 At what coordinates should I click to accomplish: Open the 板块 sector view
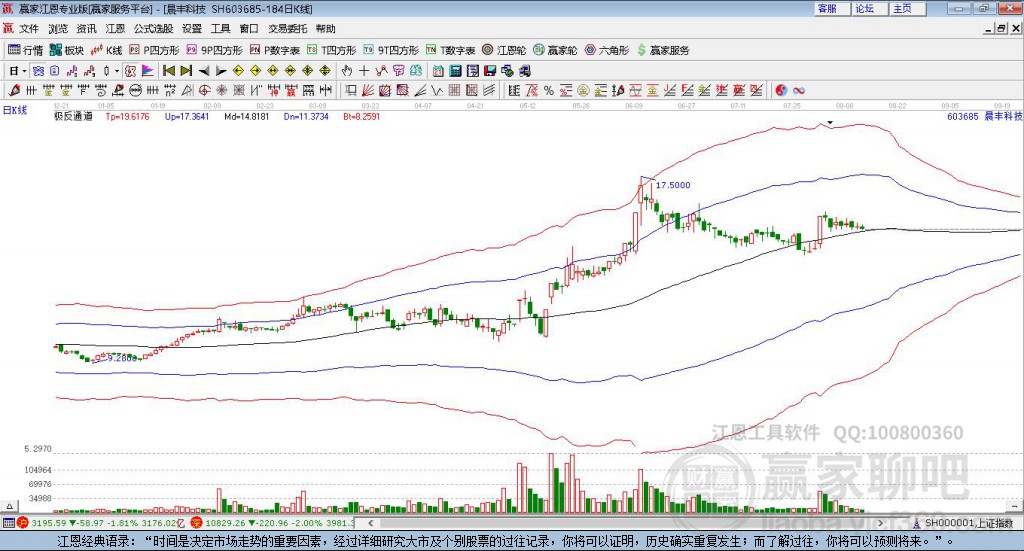tap(67, 50)
